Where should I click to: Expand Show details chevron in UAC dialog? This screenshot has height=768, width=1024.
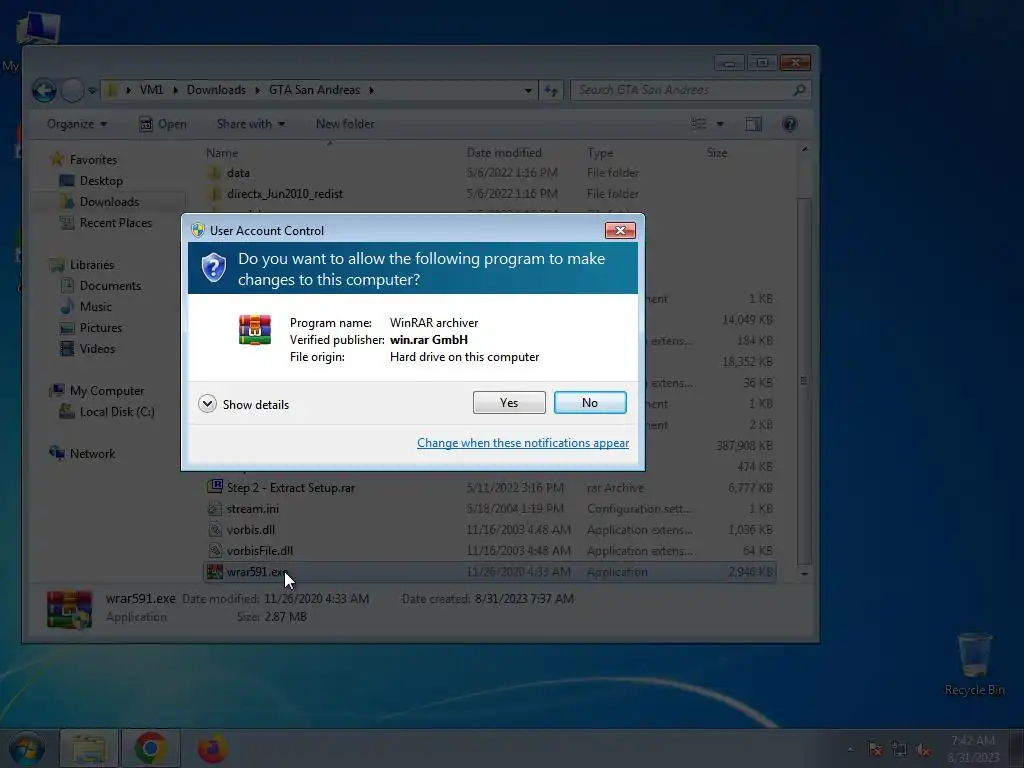point(207,404)
